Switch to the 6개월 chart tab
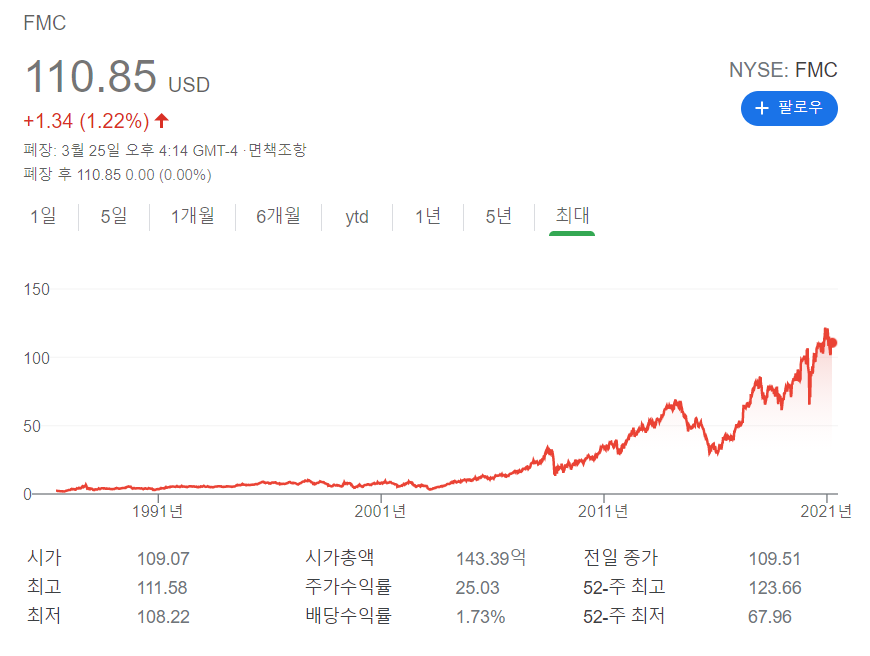Image resolution: width=870 pixels, height=656 pixels. coord(278,216)
